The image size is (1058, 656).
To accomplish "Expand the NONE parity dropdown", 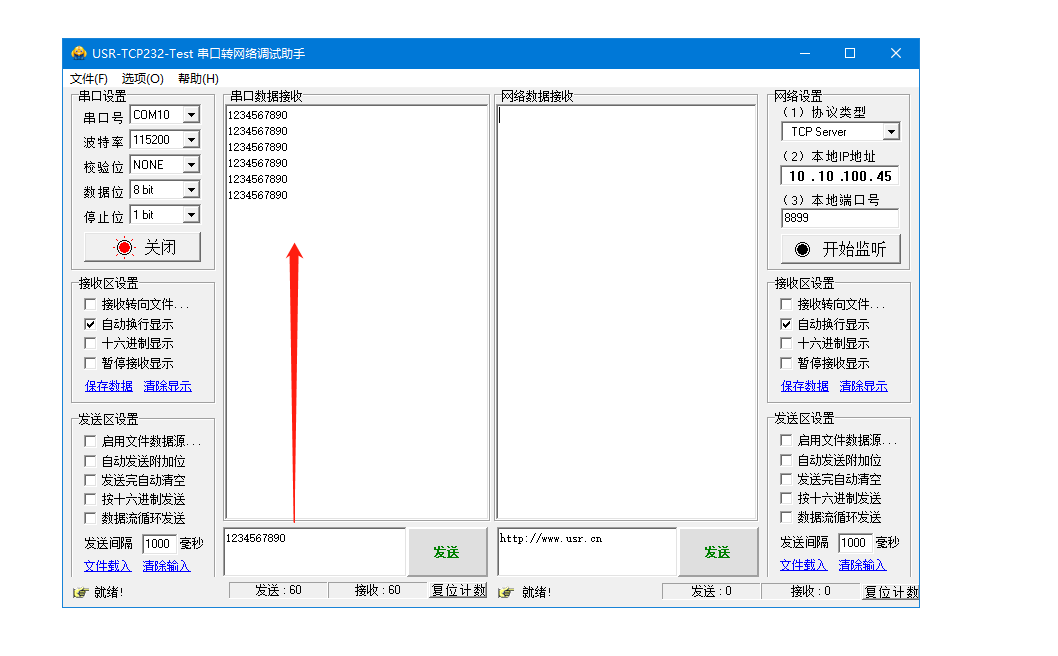I will coord(192,165).
